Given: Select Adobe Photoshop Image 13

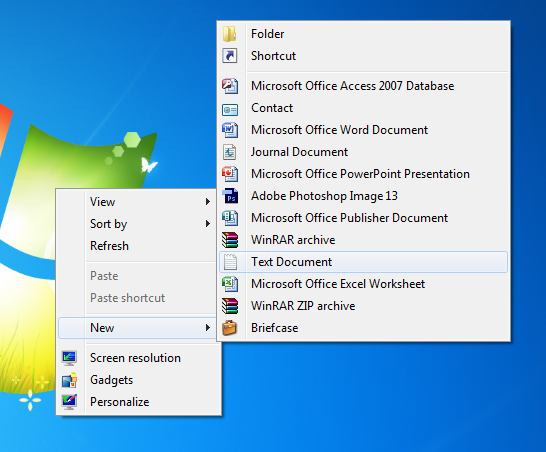Looking at the screenshot, I should click(364, 196).
